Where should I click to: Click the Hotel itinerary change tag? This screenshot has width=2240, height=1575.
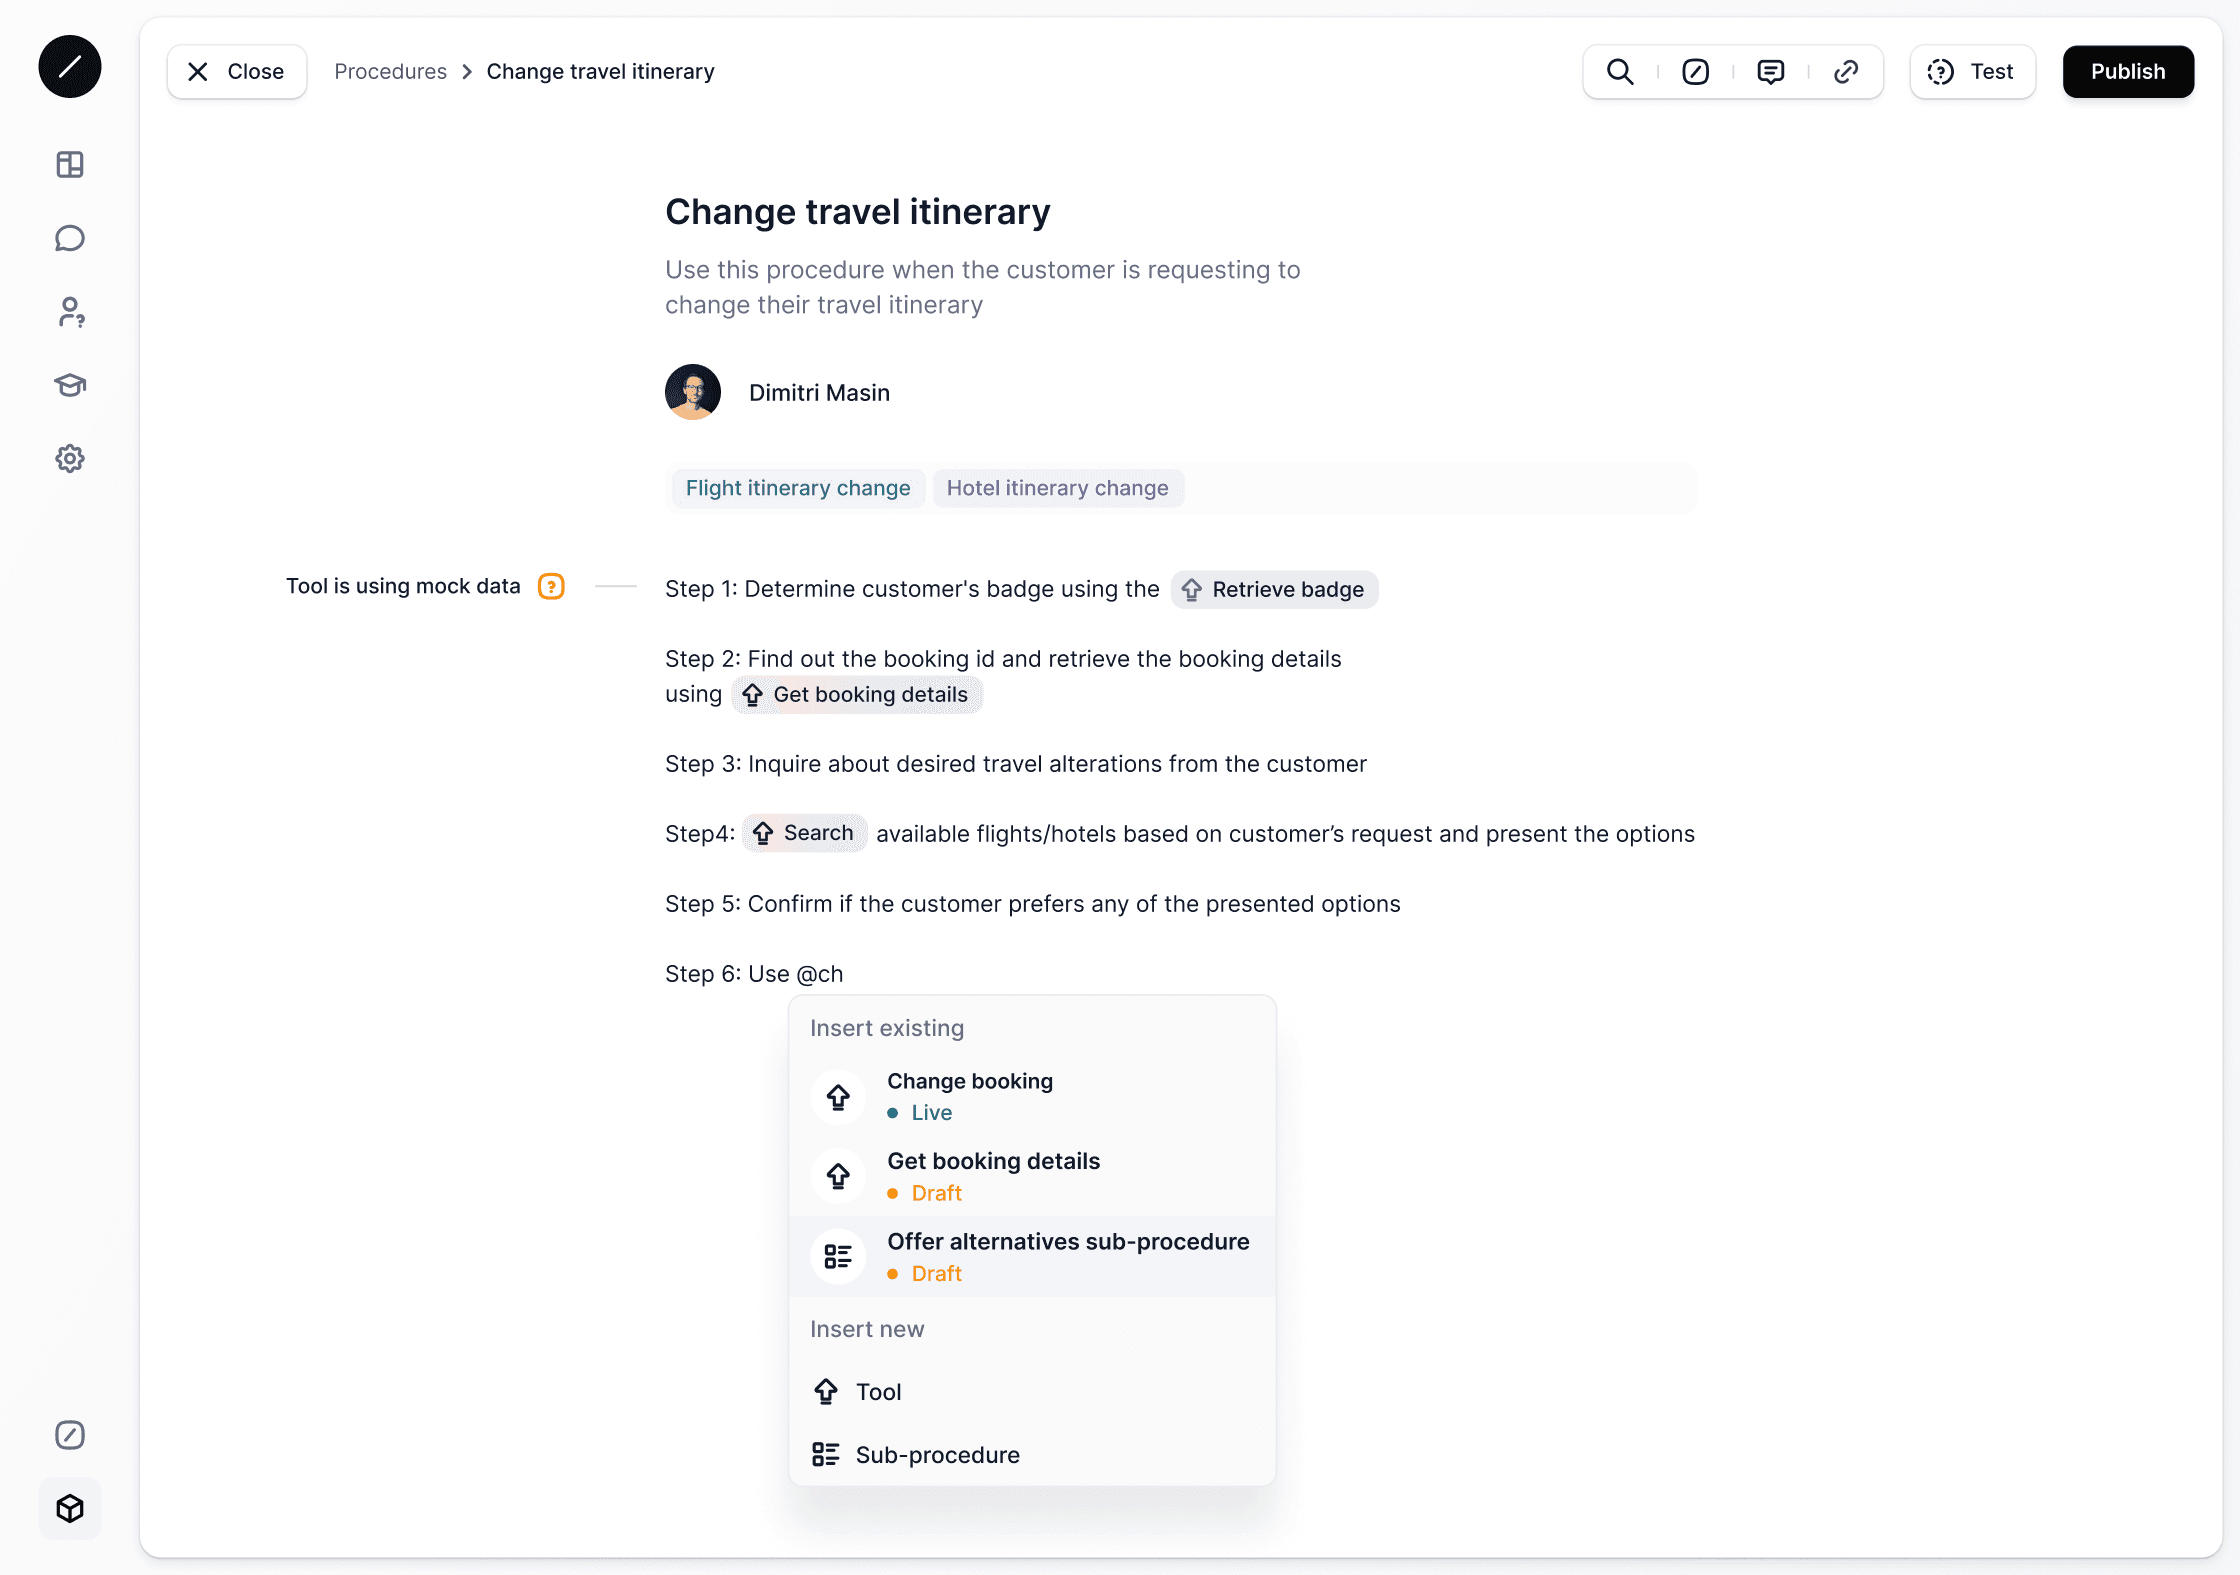(x=1057, y=488)
